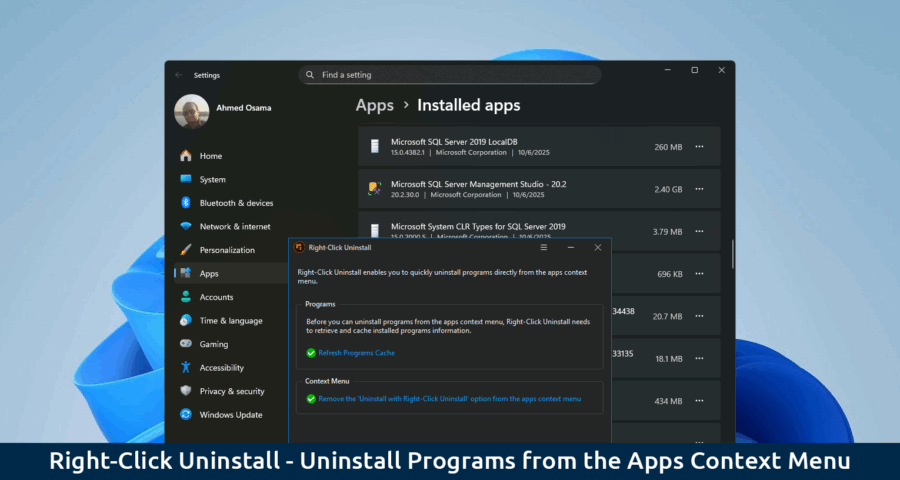This screenshot has height=480, width=900.
Task: Open Personalization settings
Action: [226, 250]
